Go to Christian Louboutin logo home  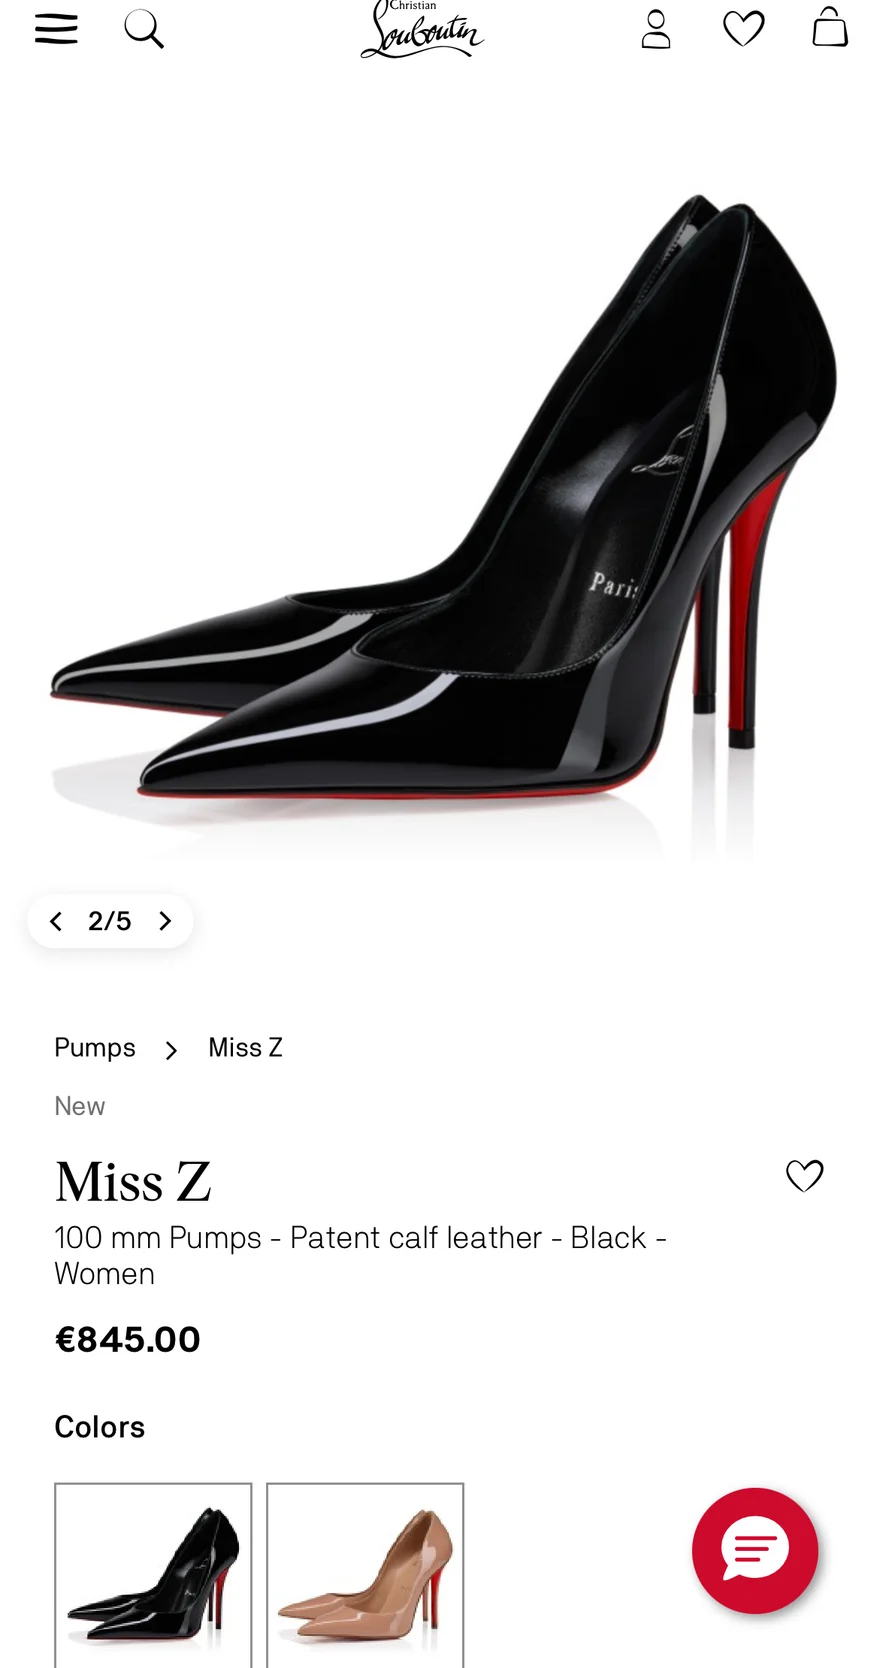(422, 29)
